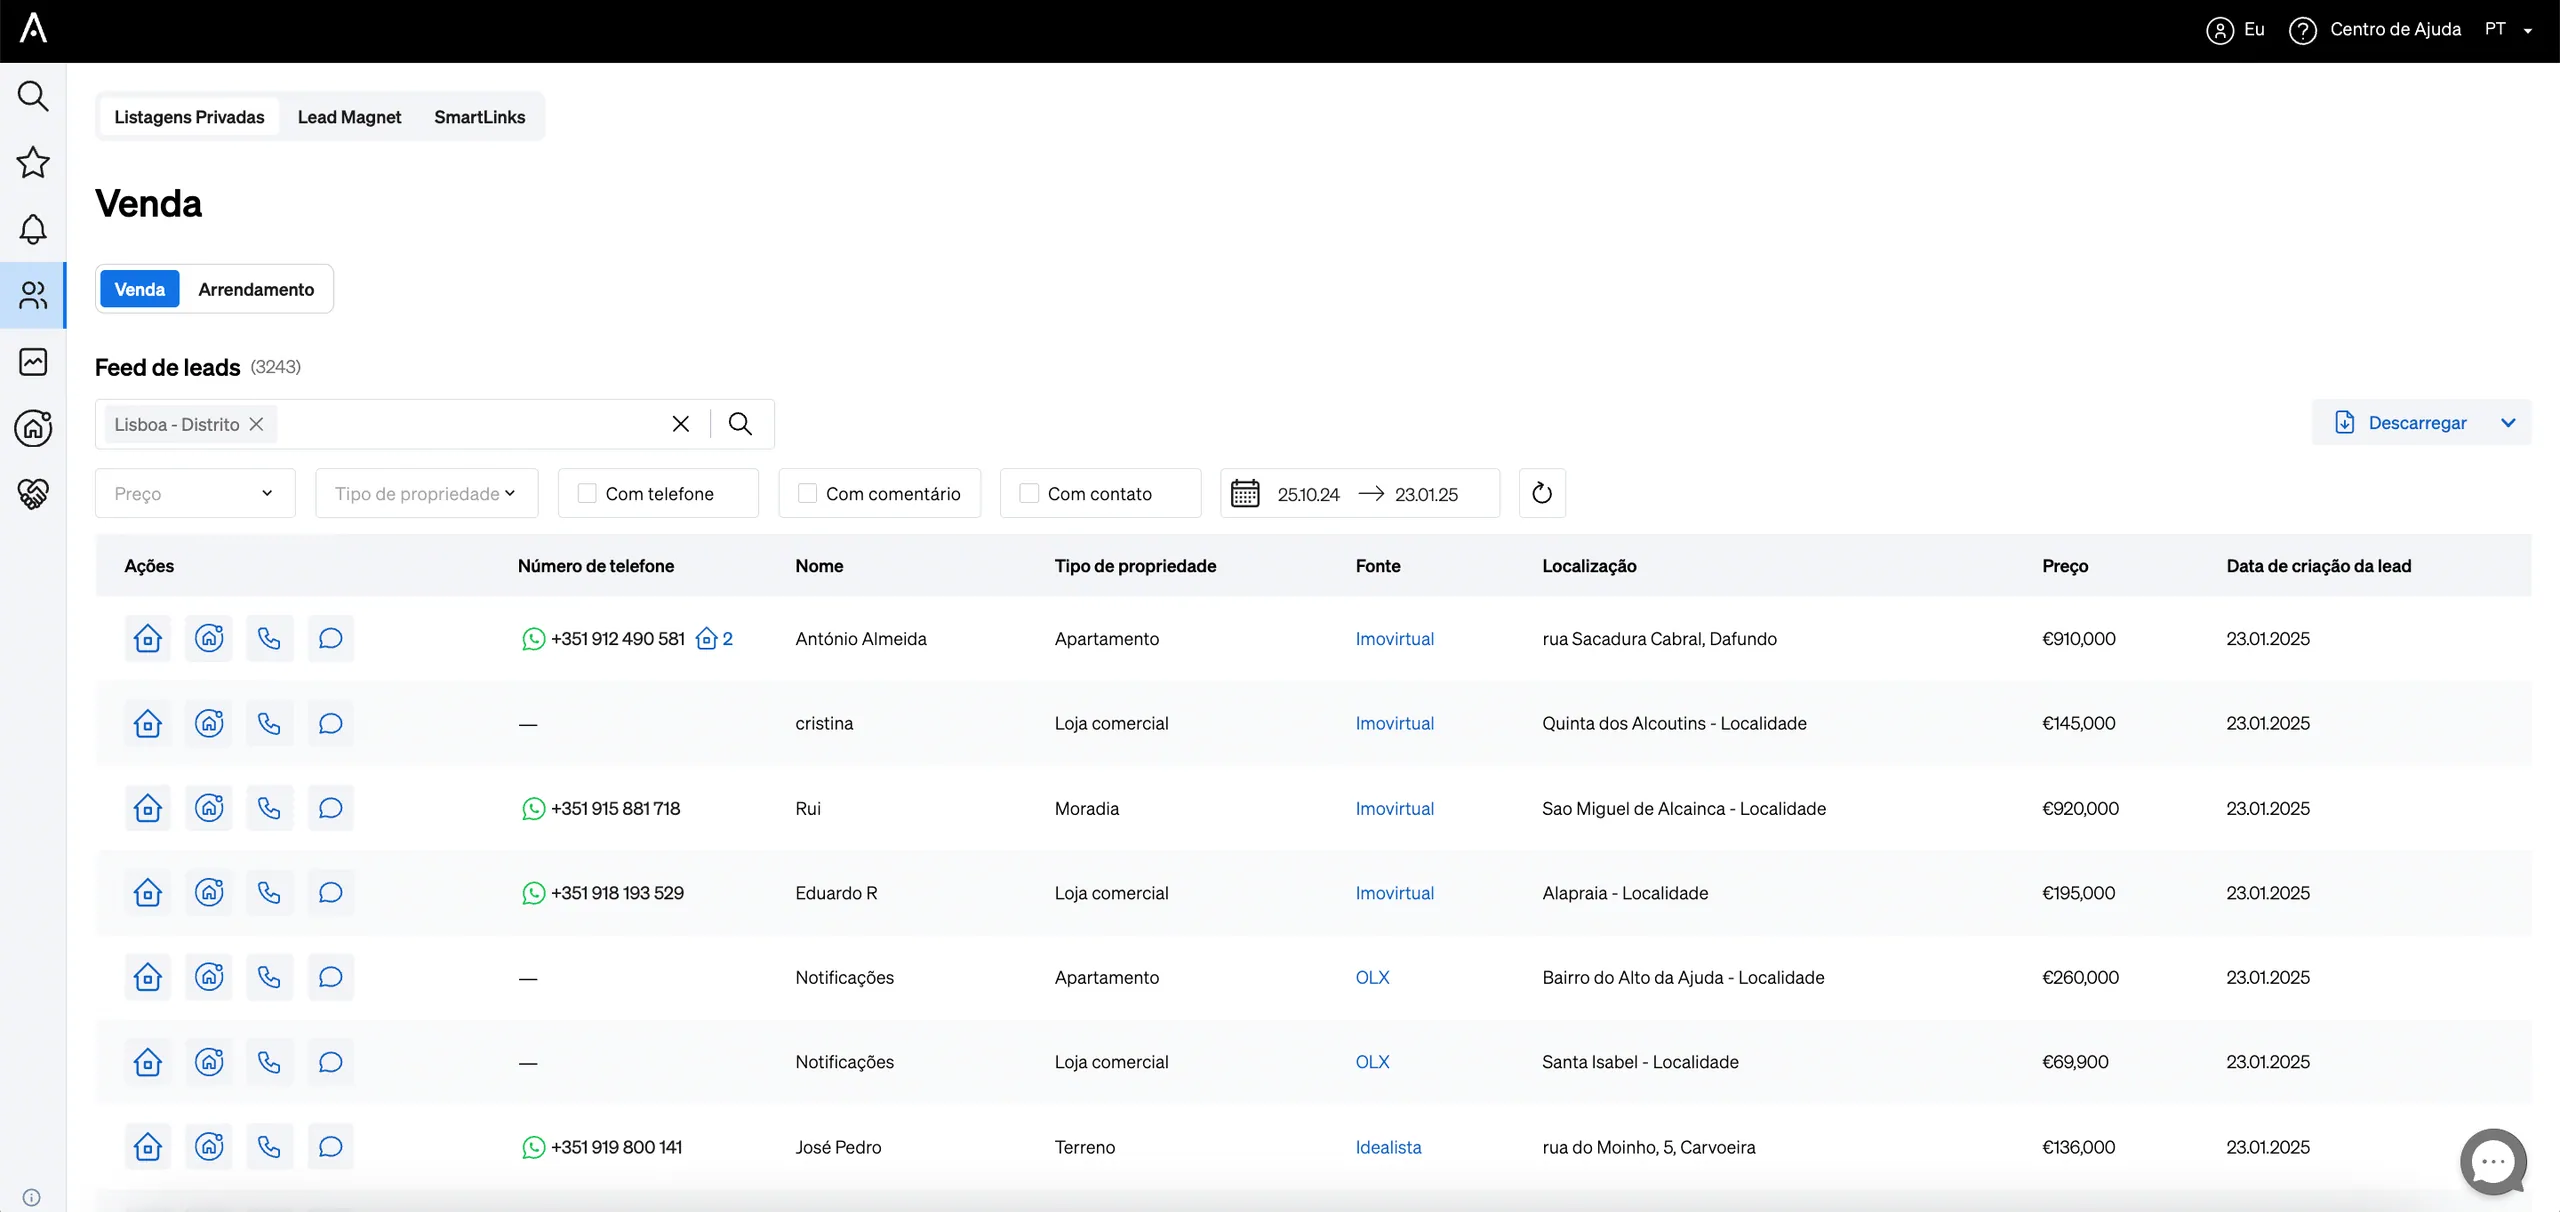Switch to Lead Magnet tab
Viewport: 2560px width, 1212px height.
[x=349, y=117]
